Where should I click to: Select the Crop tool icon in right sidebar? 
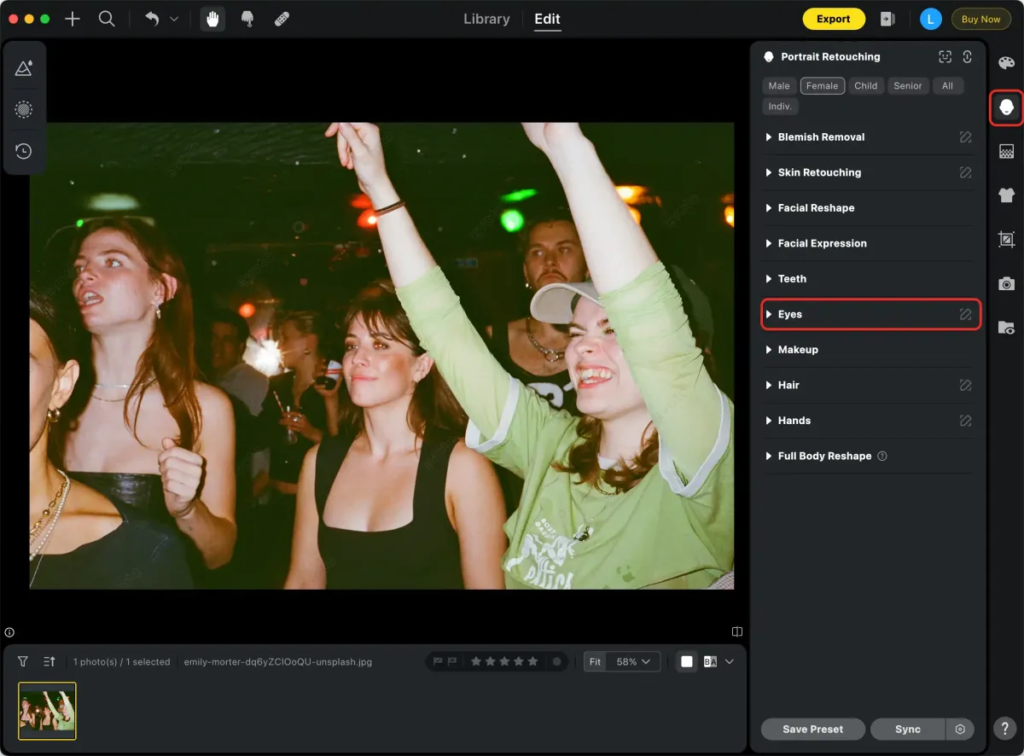tap(1006, 239)
